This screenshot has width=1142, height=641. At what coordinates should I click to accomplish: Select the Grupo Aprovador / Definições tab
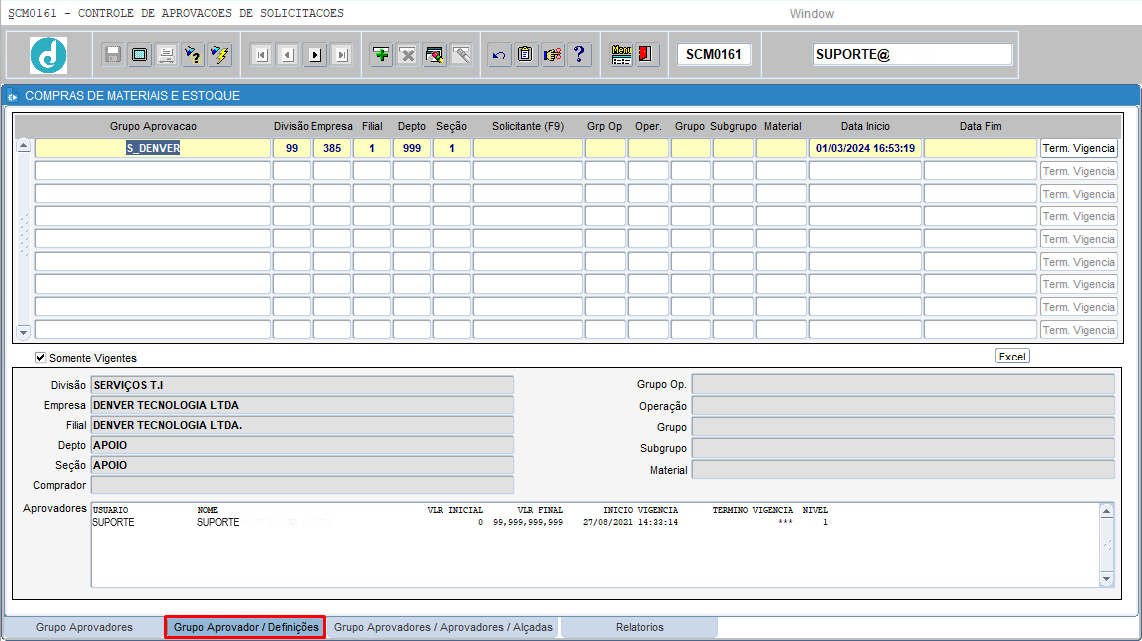pos(245,627)
